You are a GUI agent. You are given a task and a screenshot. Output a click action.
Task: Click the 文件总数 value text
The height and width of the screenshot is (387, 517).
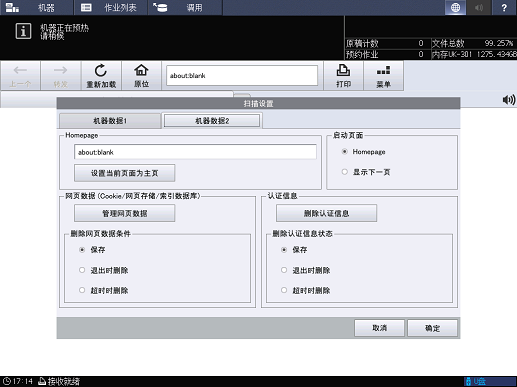point(499,43)
